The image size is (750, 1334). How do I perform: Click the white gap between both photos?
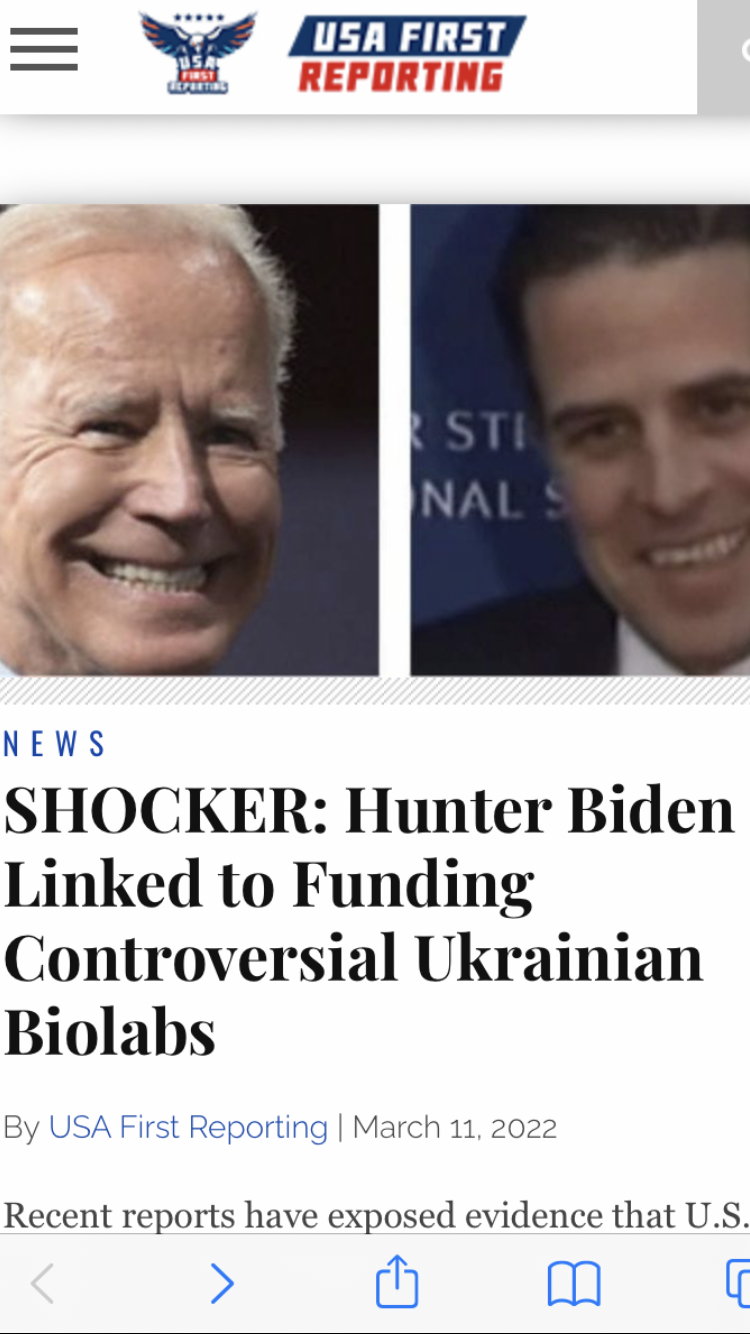pyautogui.click(x=395, y=440)
